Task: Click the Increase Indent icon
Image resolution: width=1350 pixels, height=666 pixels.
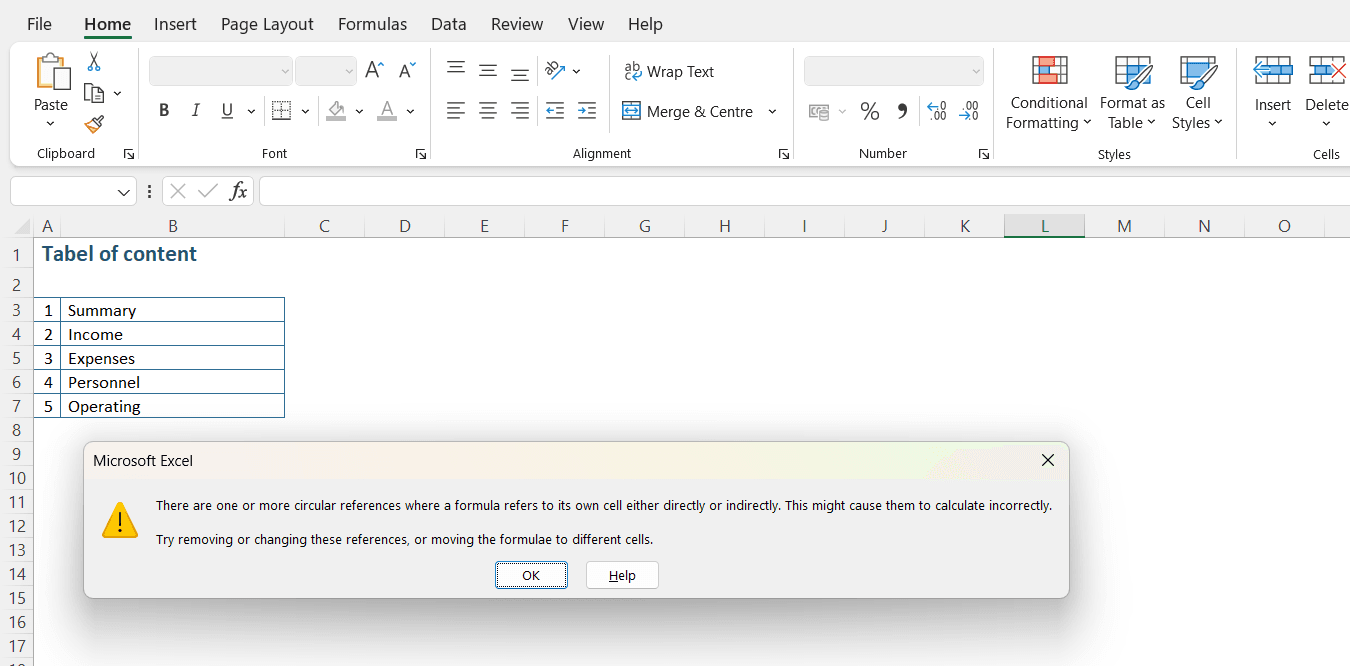Action: 587,111
